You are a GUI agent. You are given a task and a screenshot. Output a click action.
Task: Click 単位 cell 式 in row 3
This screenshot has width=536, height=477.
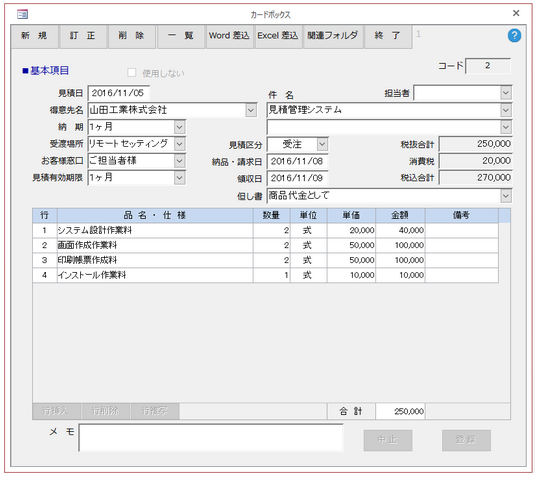click(308, 260)
